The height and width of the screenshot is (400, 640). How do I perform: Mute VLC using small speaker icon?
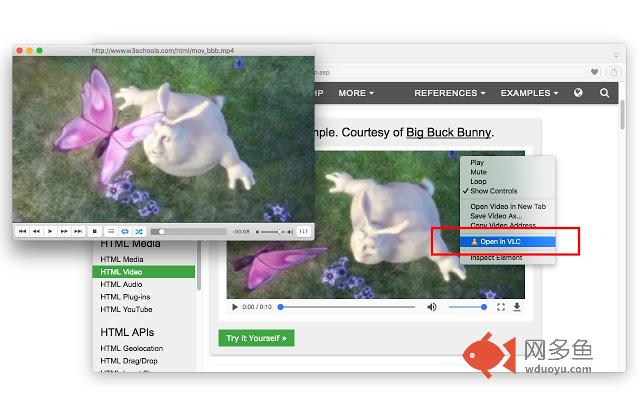257,232
